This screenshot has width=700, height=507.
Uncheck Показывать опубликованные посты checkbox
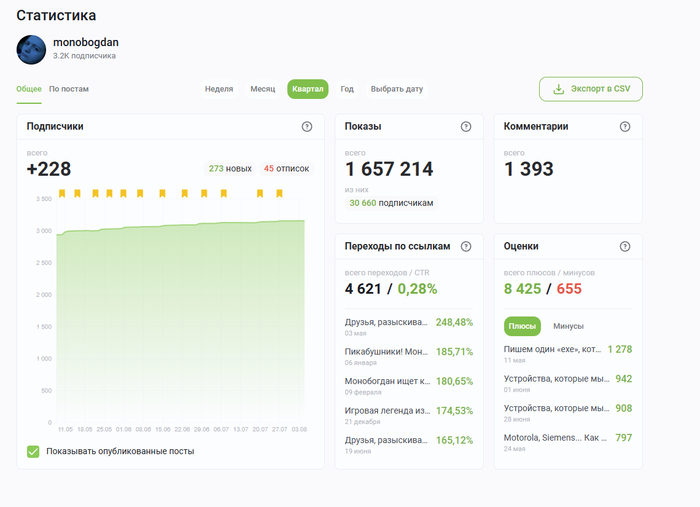tap(34, 451)
